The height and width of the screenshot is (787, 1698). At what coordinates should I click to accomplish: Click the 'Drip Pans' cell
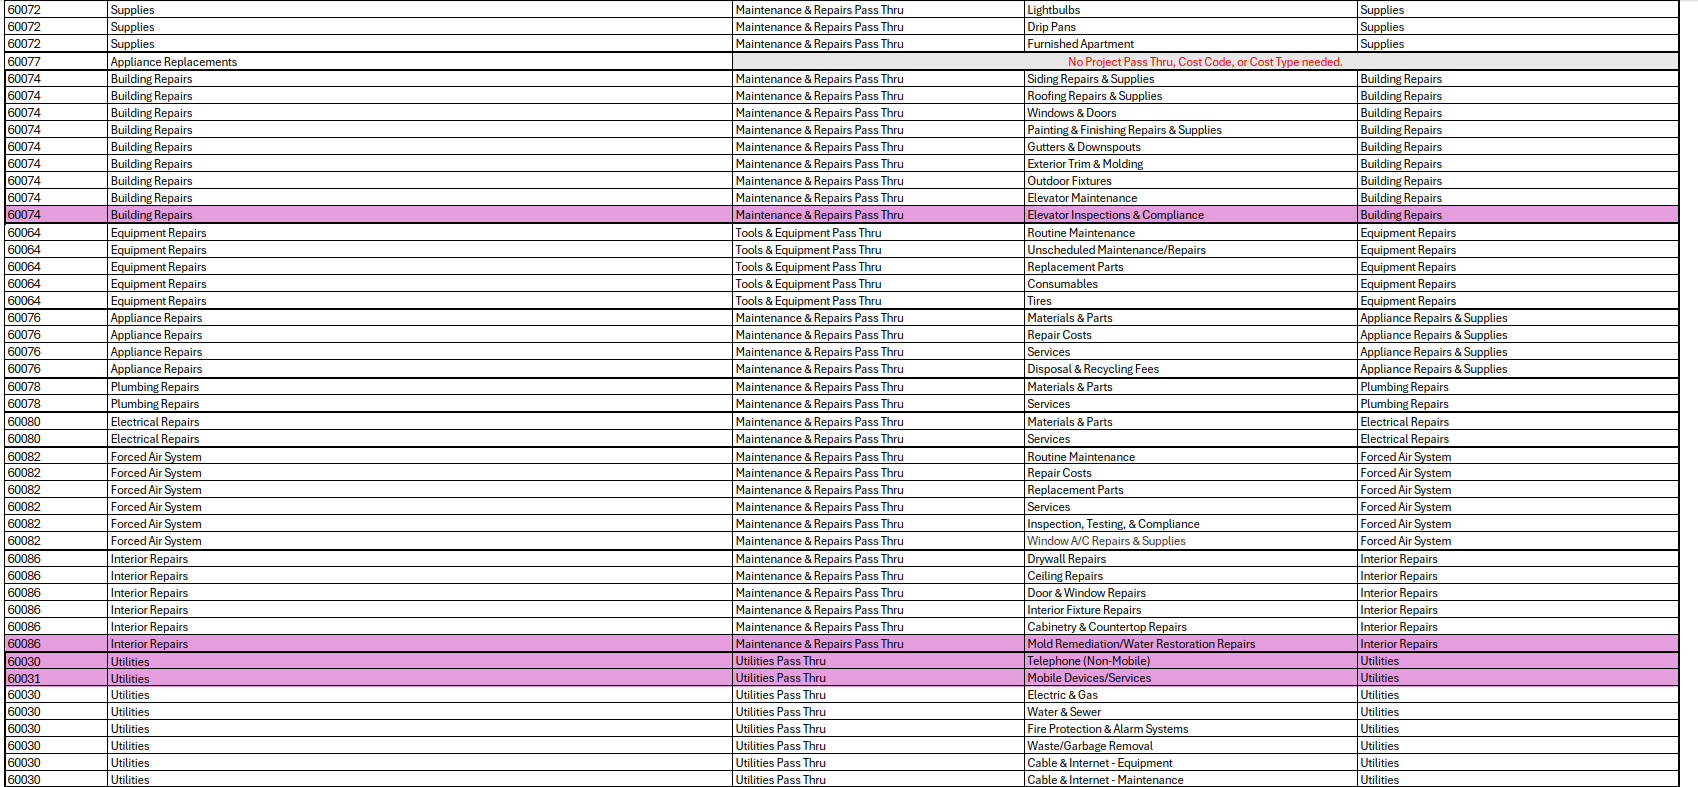tap(1190, 27)
